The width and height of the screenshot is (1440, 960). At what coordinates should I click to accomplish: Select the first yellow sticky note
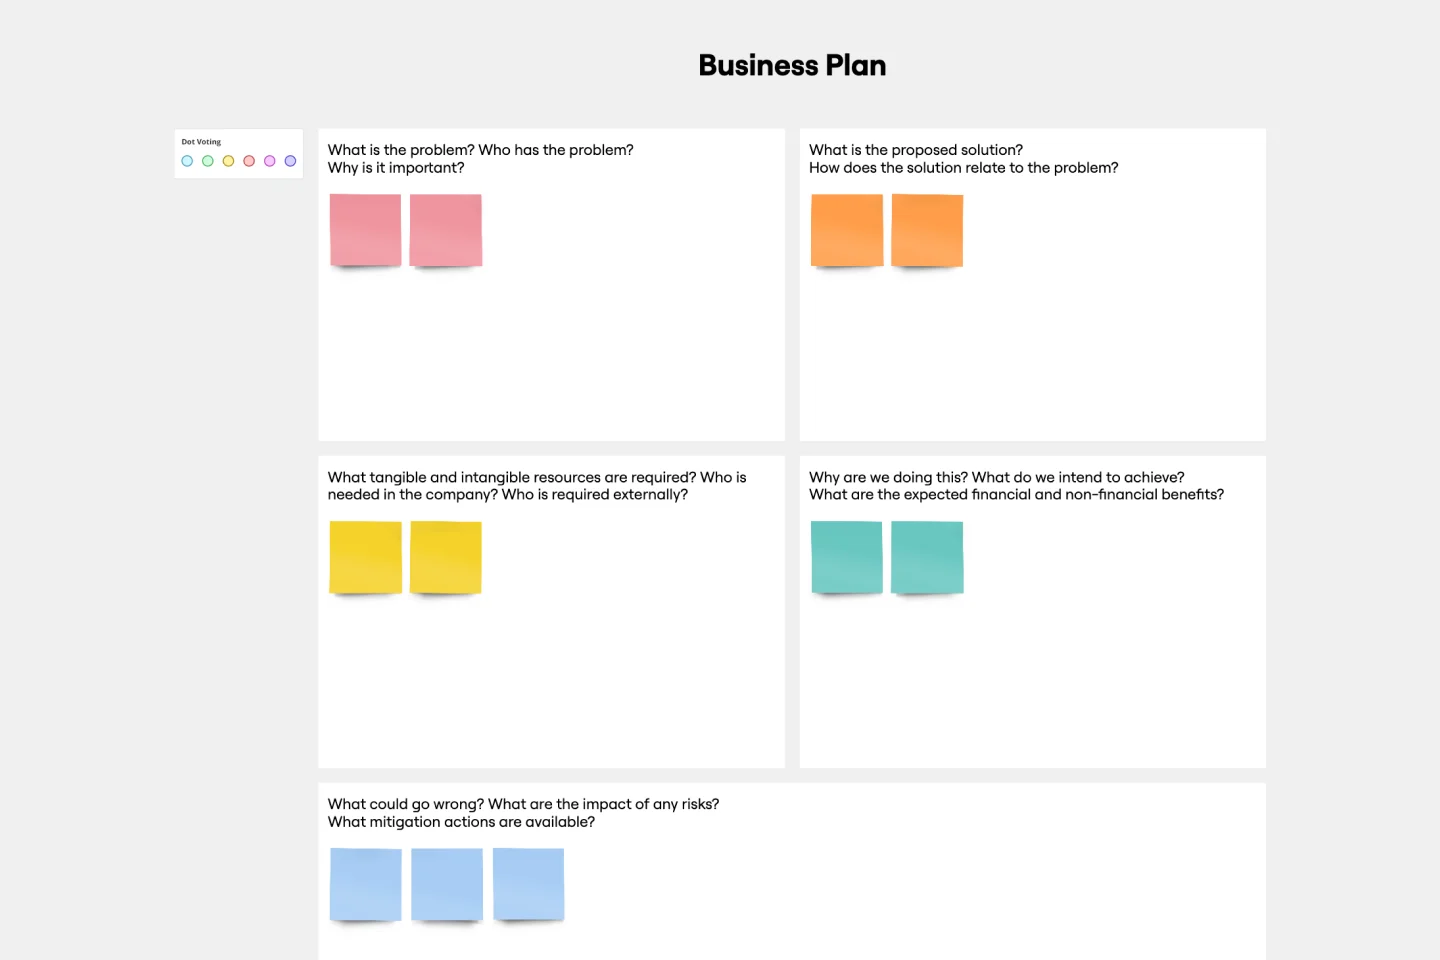point(365,557)
